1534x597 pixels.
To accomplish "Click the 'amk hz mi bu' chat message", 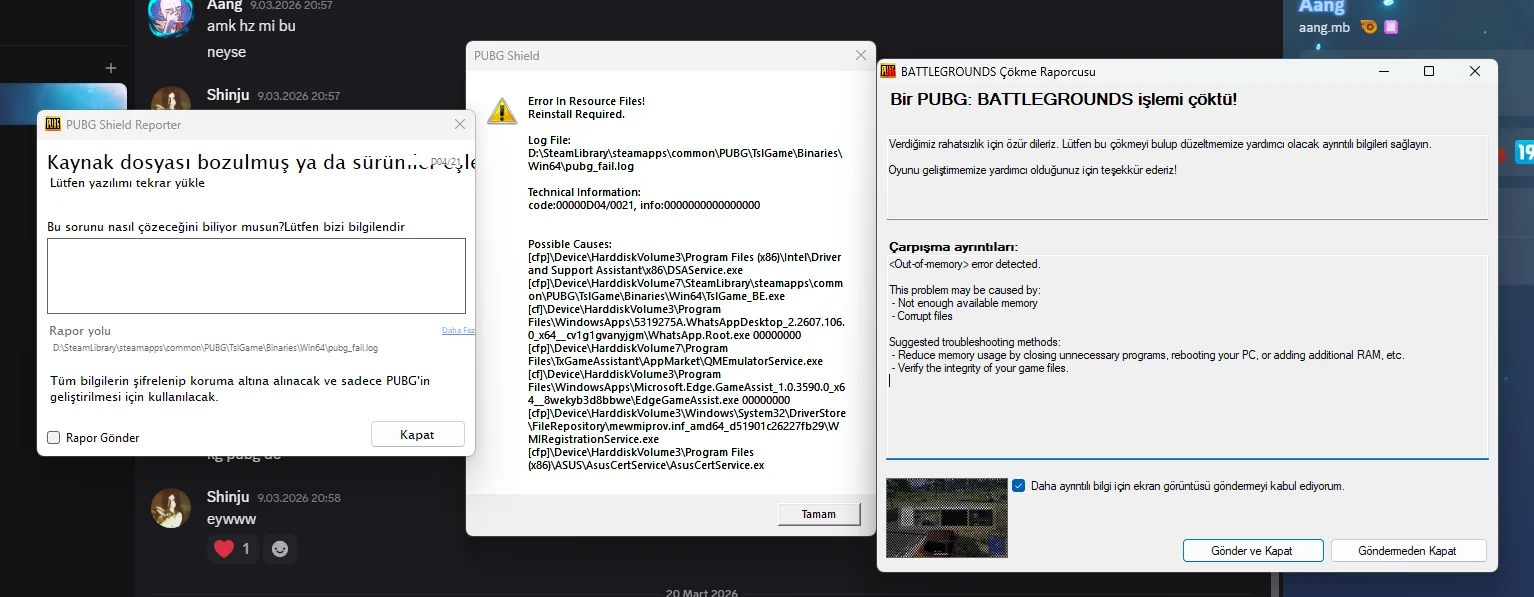I will [251, 26].
